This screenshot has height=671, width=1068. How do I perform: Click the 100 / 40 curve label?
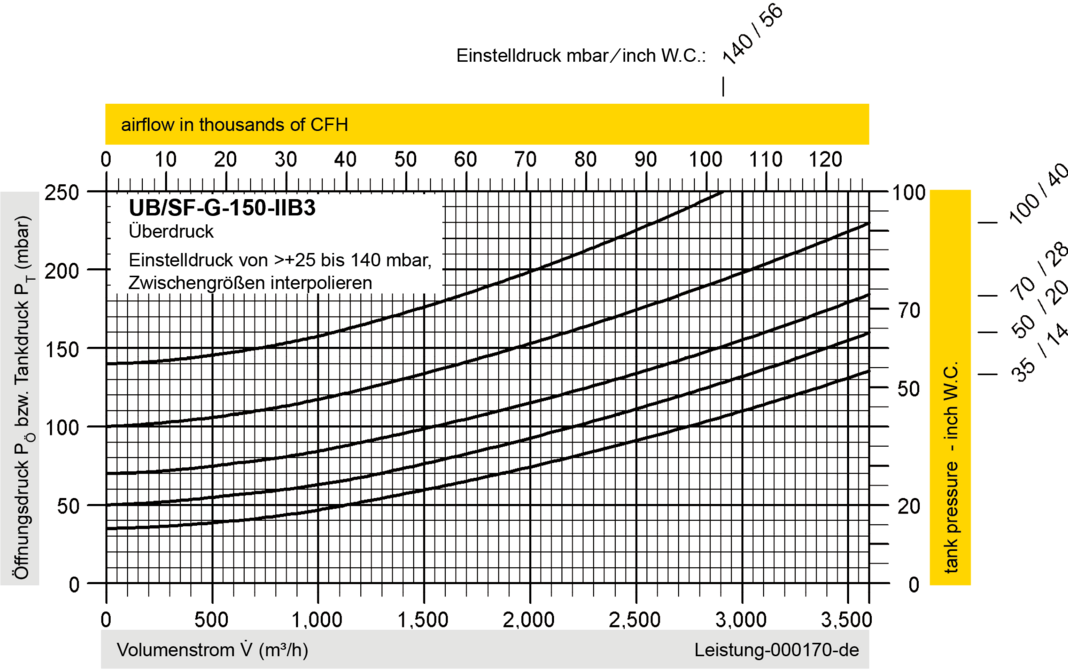tap(1038, 193)
